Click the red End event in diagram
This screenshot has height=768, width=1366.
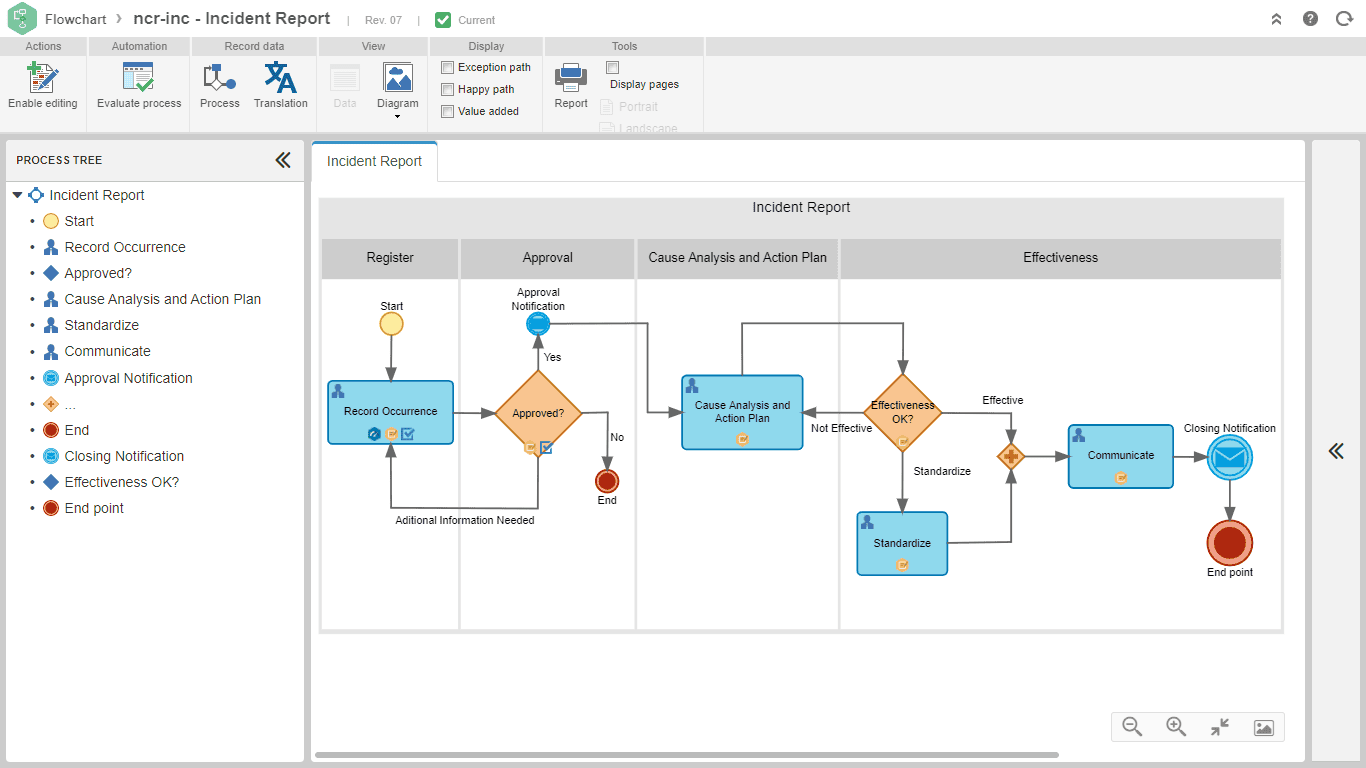coord(607,481)
